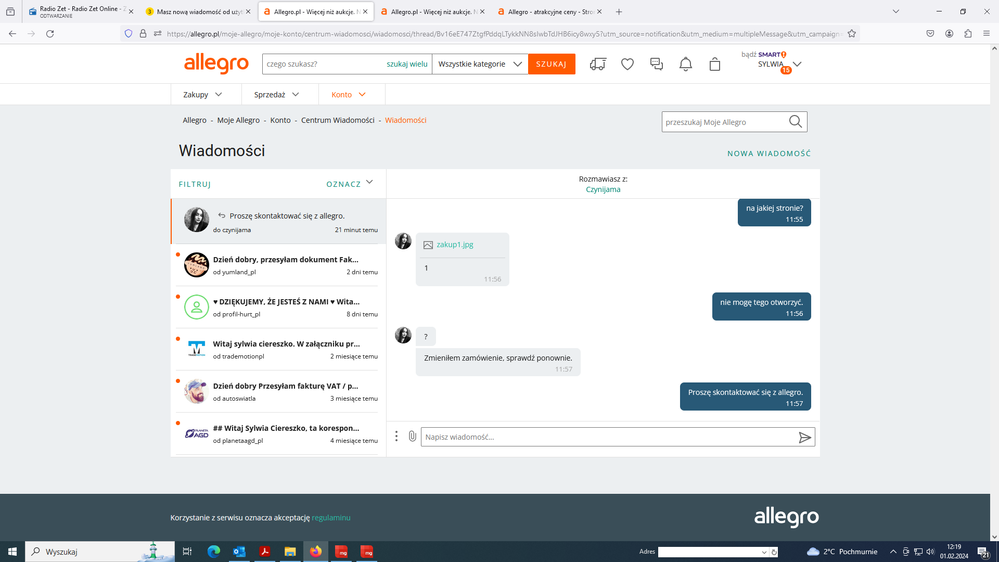Viewport: 999px width, 562px height.
Task: Close the Radio Zet tab
Action: coord(131,11)
